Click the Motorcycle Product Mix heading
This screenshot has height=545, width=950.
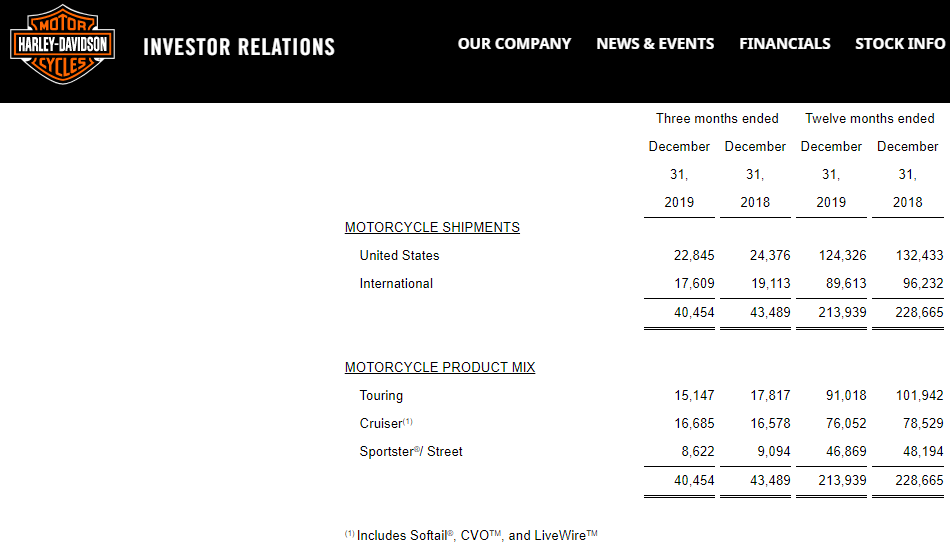click(440, 367)
